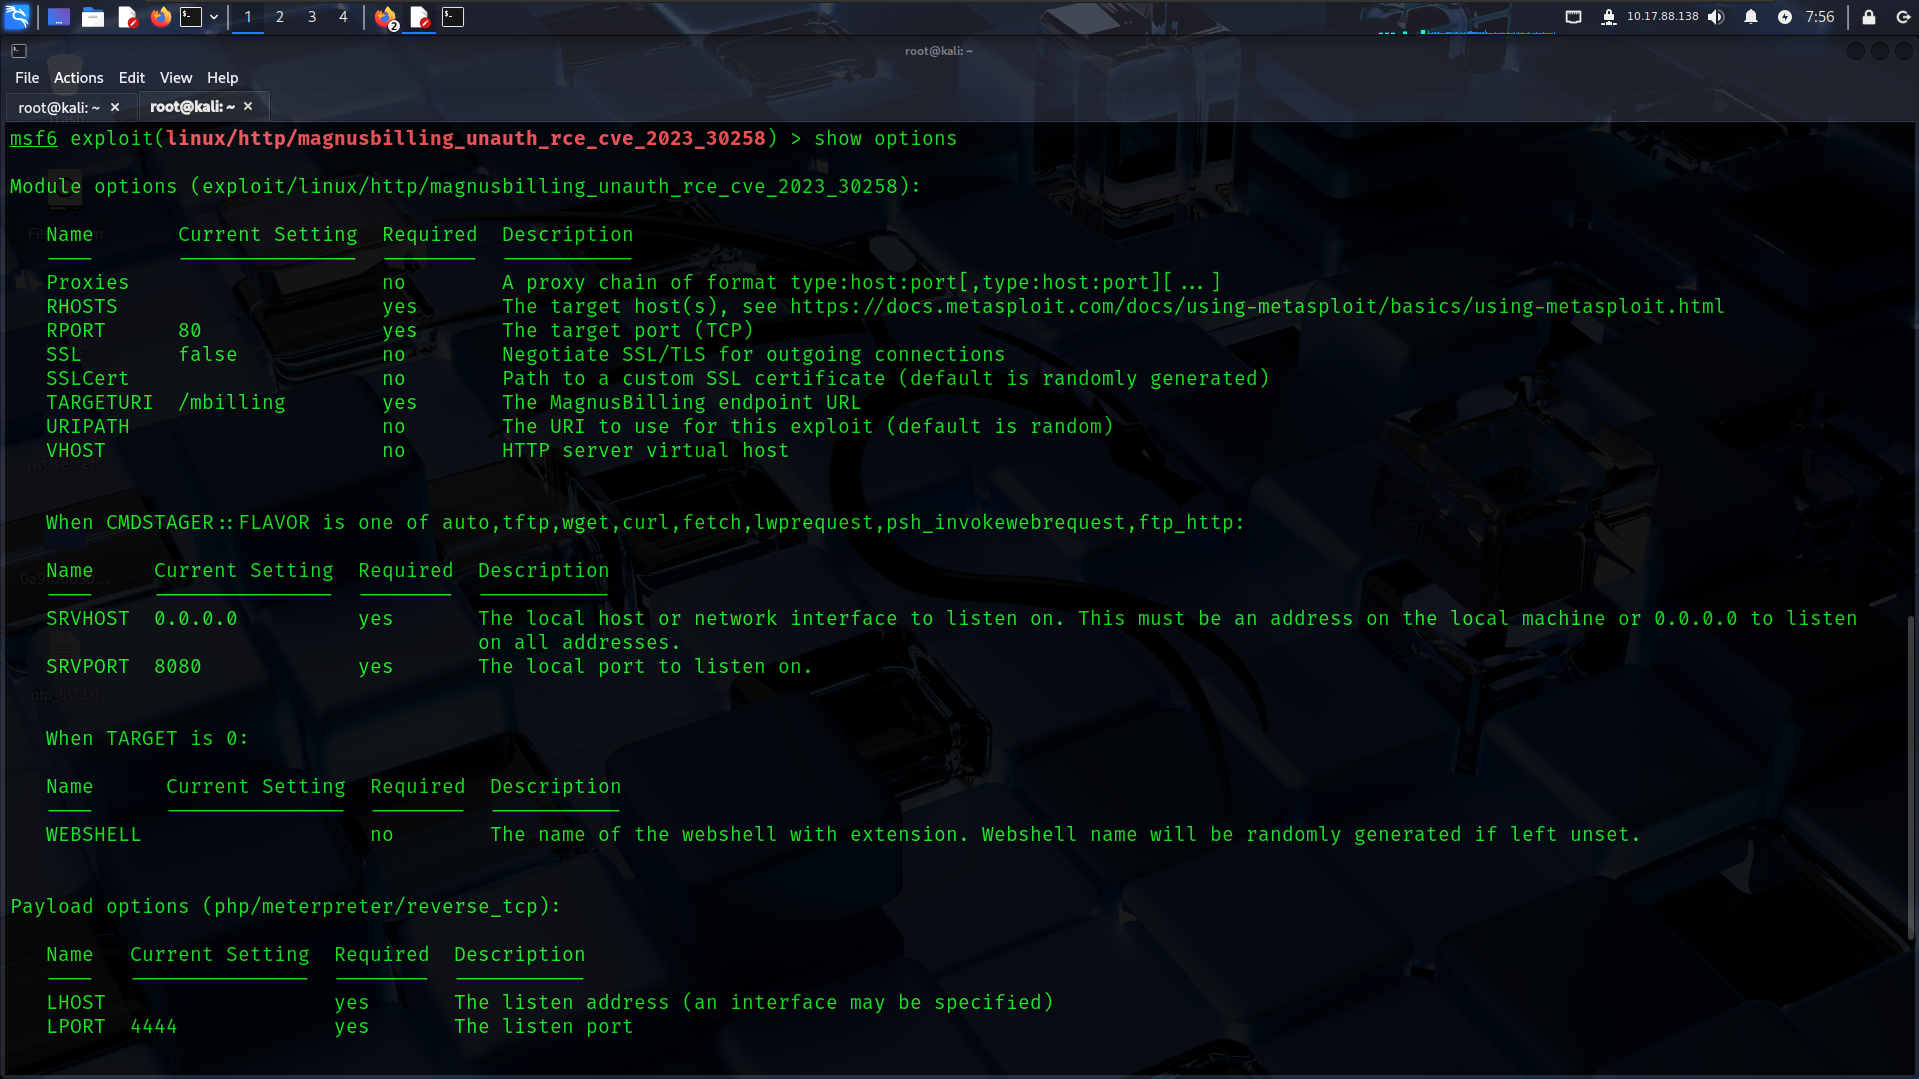Click the network ethernet tray icon
The height and width of the screenshot is (1079, 1919).
1573,17
